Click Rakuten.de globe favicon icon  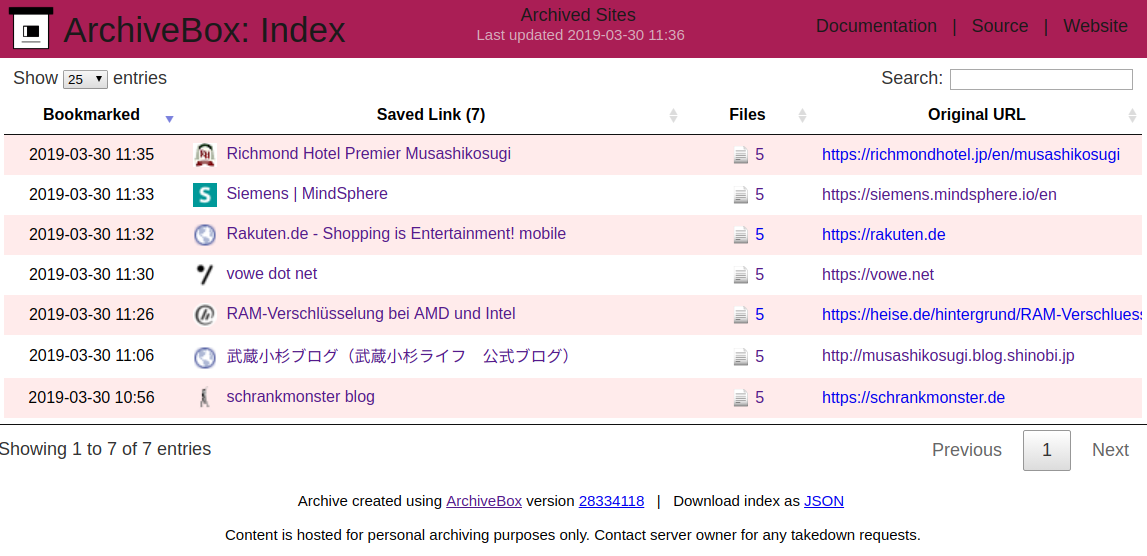tap(205, 235)
